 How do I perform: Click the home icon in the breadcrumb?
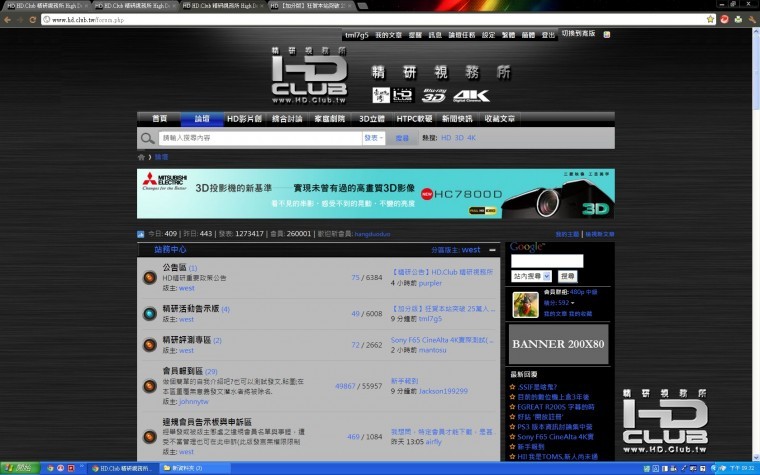[x=141, y=157]
